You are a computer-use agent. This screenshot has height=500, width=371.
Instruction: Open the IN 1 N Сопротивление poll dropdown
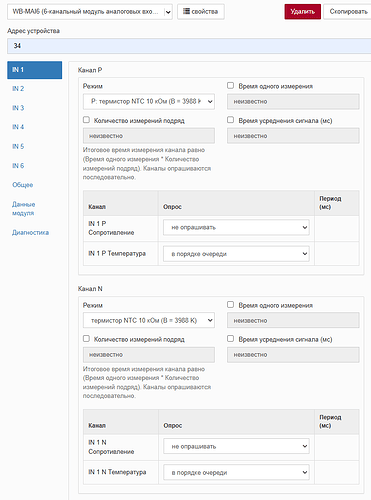click(236, 446)
